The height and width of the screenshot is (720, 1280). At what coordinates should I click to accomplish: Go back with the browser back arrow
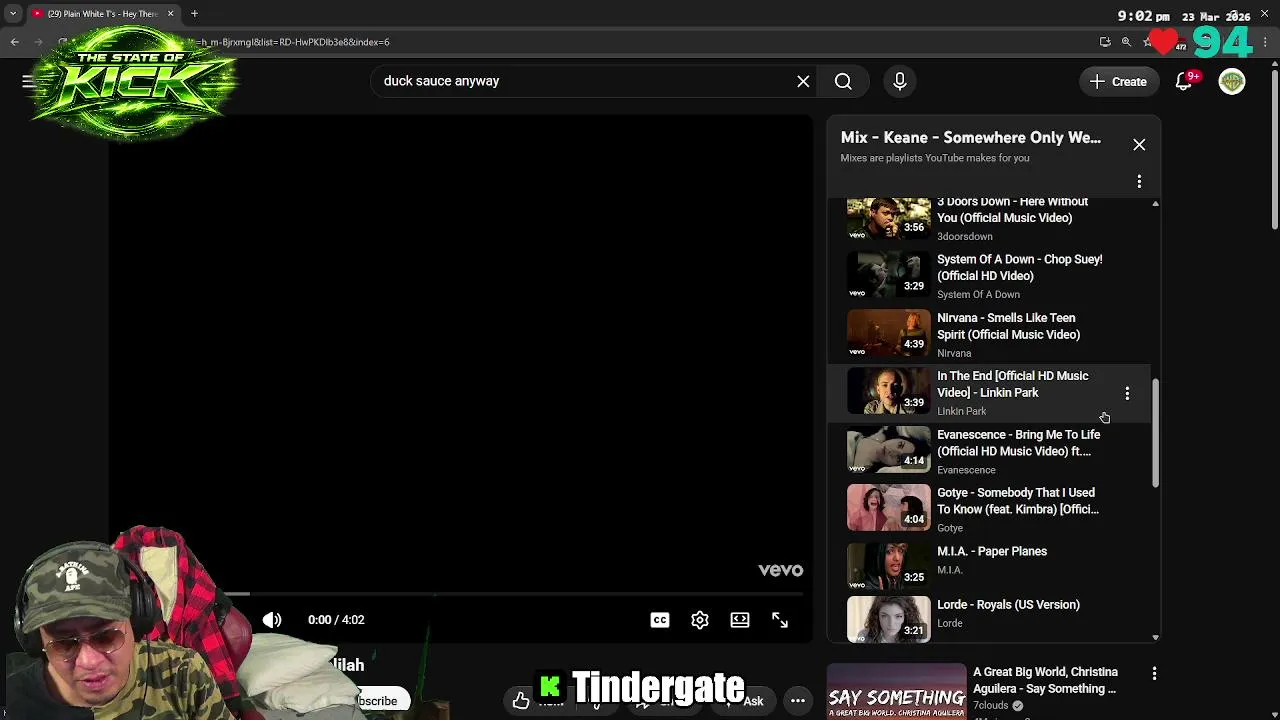tap(14, 42)
